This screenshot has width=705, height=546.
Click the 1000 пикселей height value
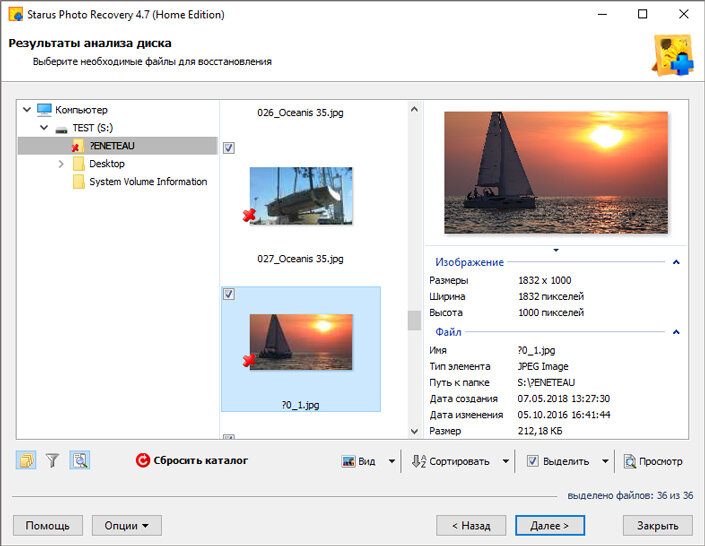(551, 313)
